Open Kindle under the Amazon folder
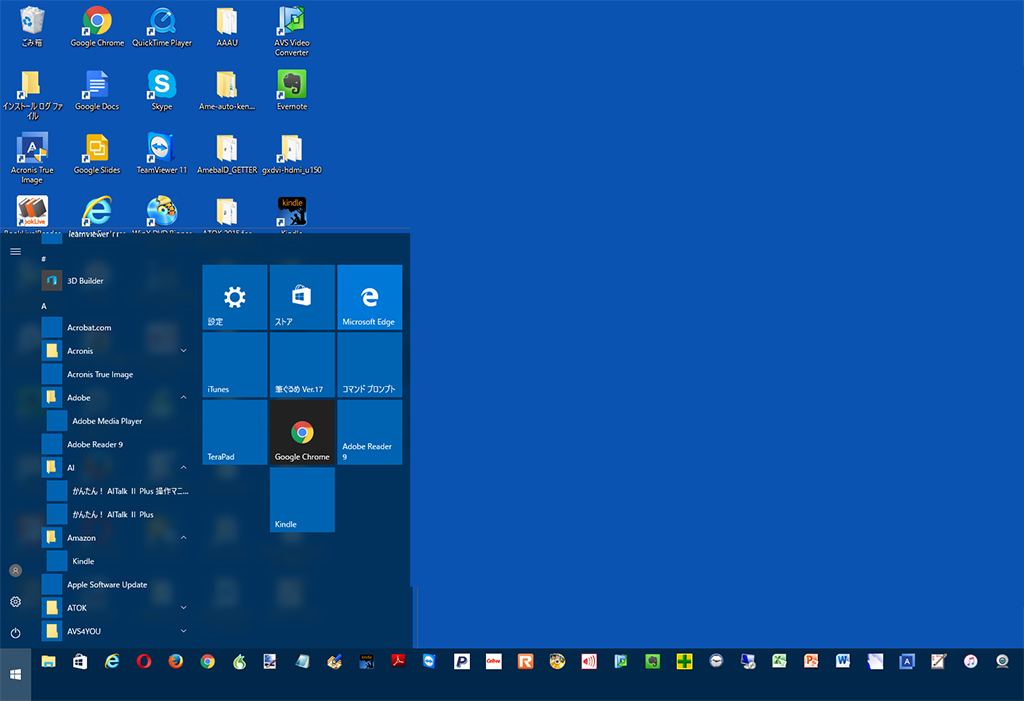The image size is (1024, 701). [119, 561]
